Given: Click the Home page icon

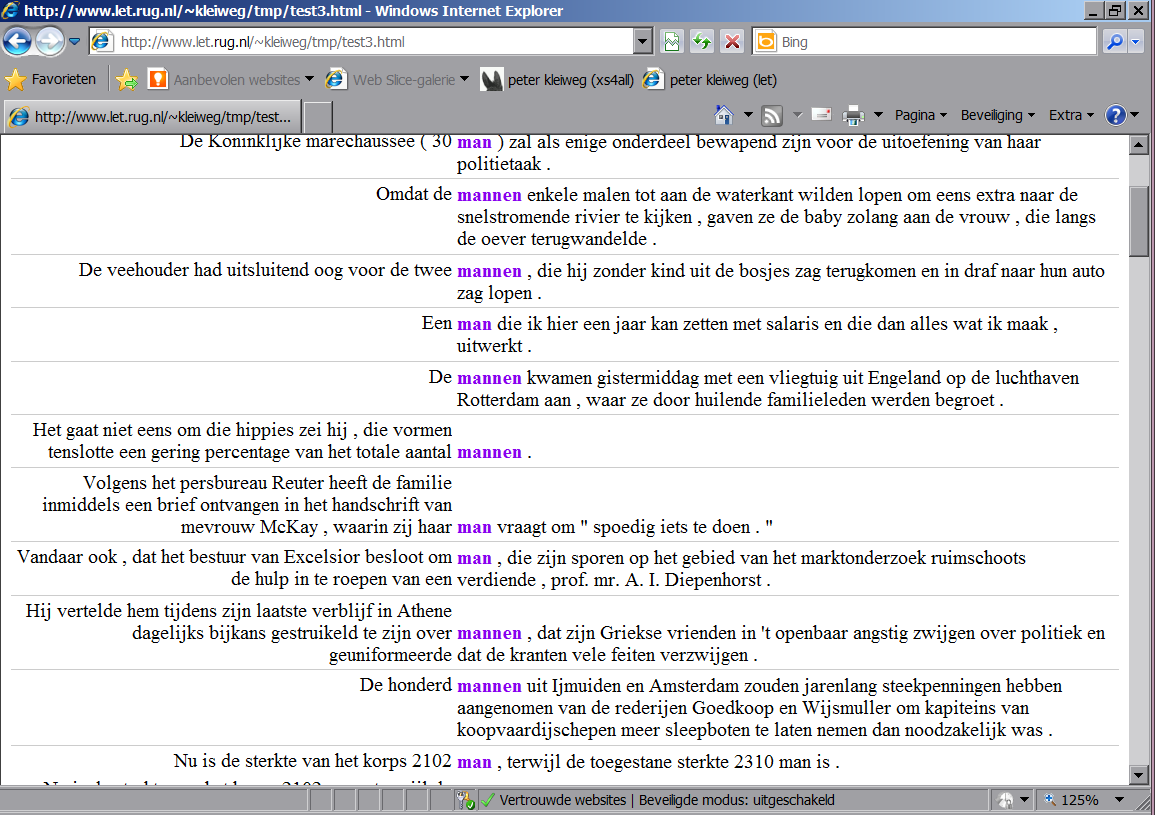Looking at the screenshot, I should tap(724, 115).
